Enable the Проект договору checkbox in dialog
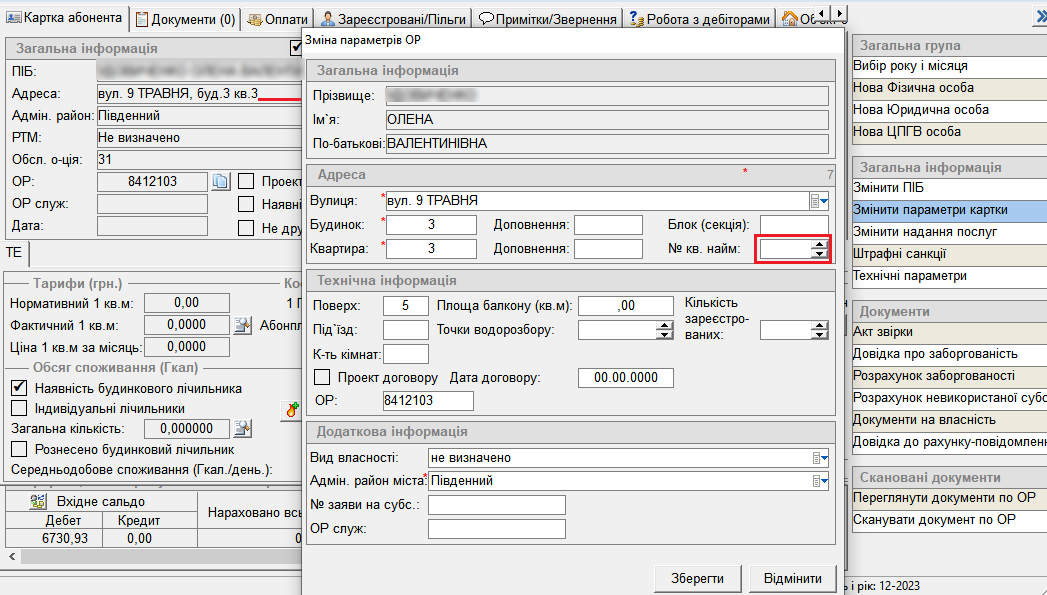The width and height of the screenshot is (1047, 595). [322, 378]
